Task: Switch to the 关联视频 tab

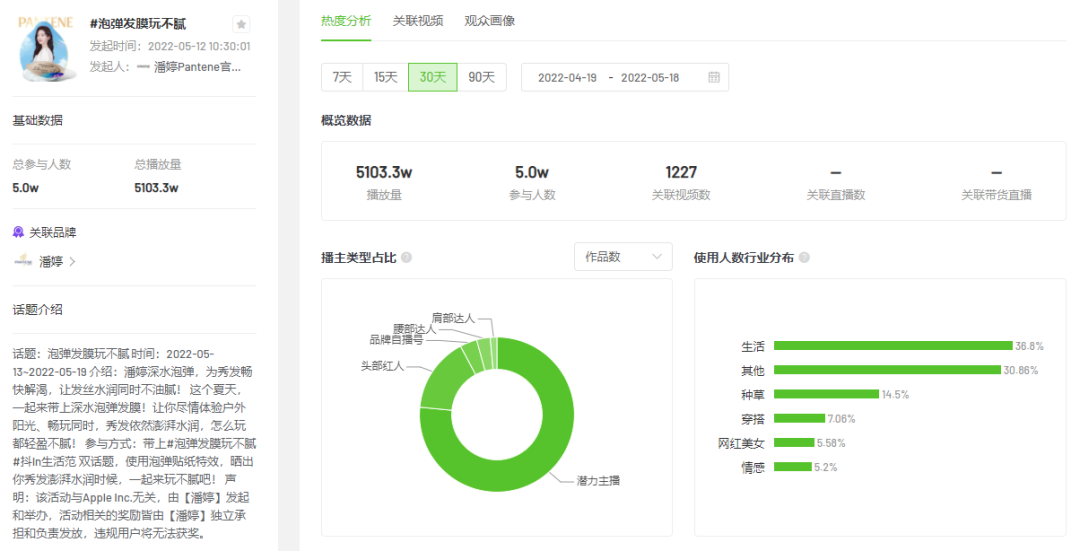Action: pos(418,21)
